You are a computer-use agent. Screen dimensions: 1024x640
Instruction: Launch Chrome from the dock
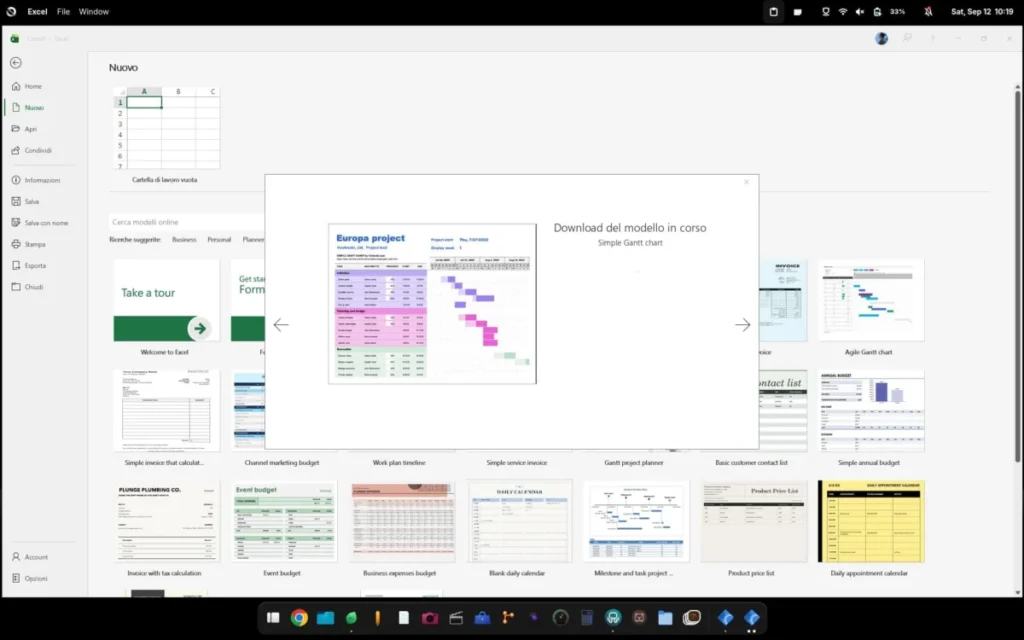[x=299, y=618]
